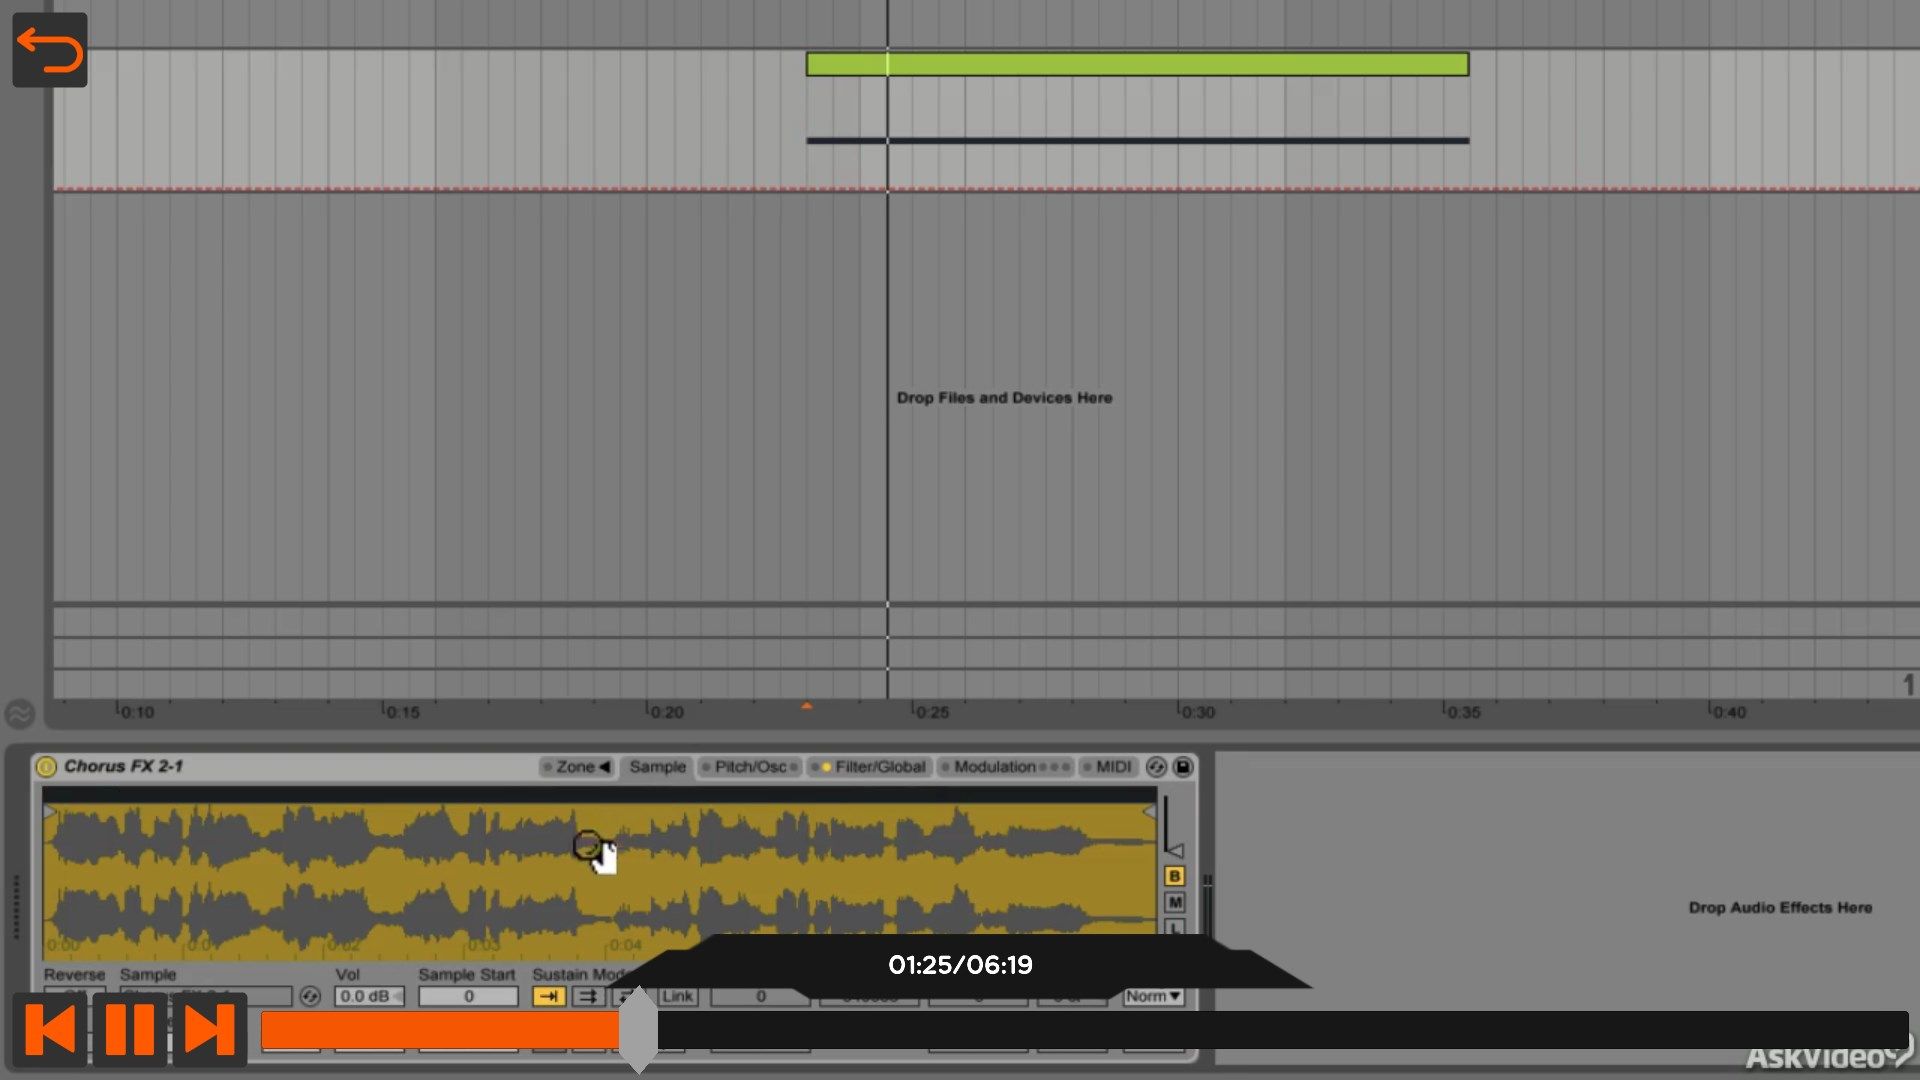Select the Sample tab in Simpler

pos(657,766)
